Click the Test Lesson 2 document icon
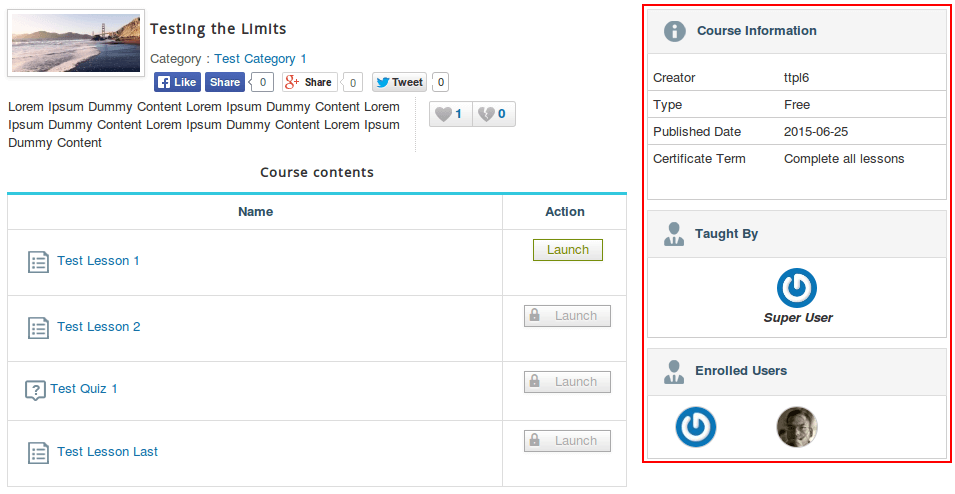 click(38, 328)
